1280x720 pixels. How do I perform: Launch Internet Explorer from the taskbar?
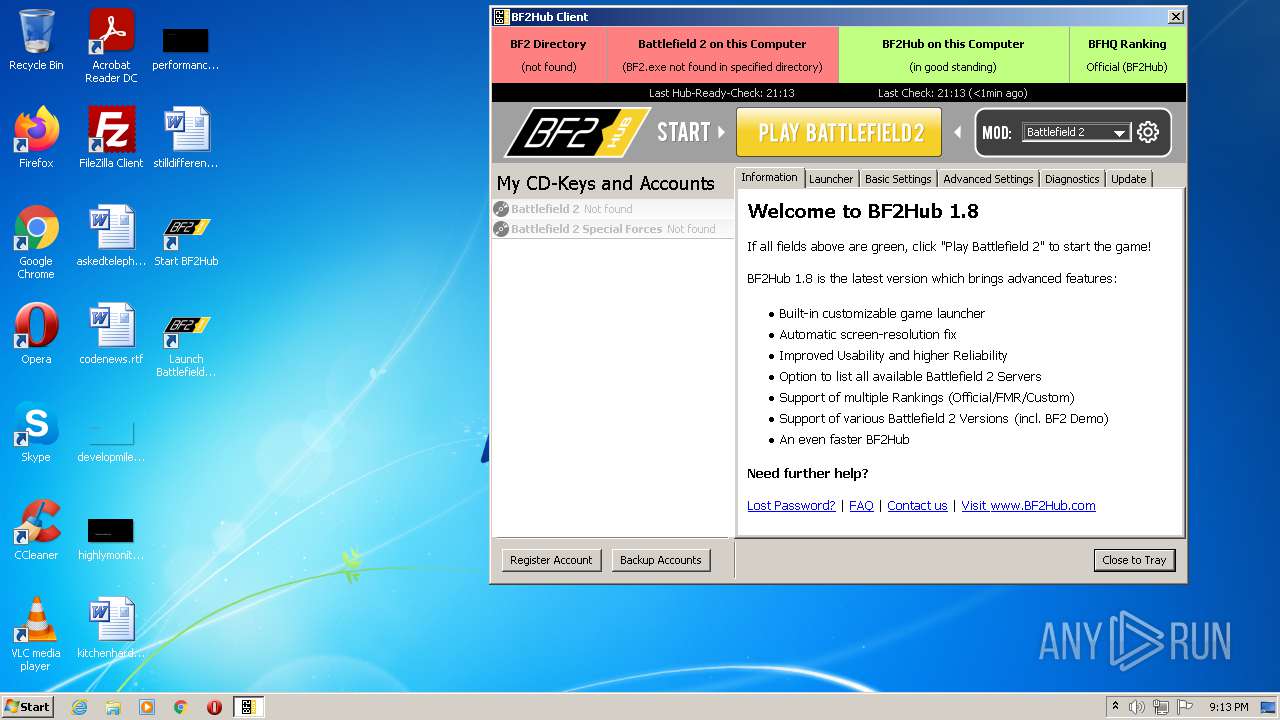[x=79, y=707]
